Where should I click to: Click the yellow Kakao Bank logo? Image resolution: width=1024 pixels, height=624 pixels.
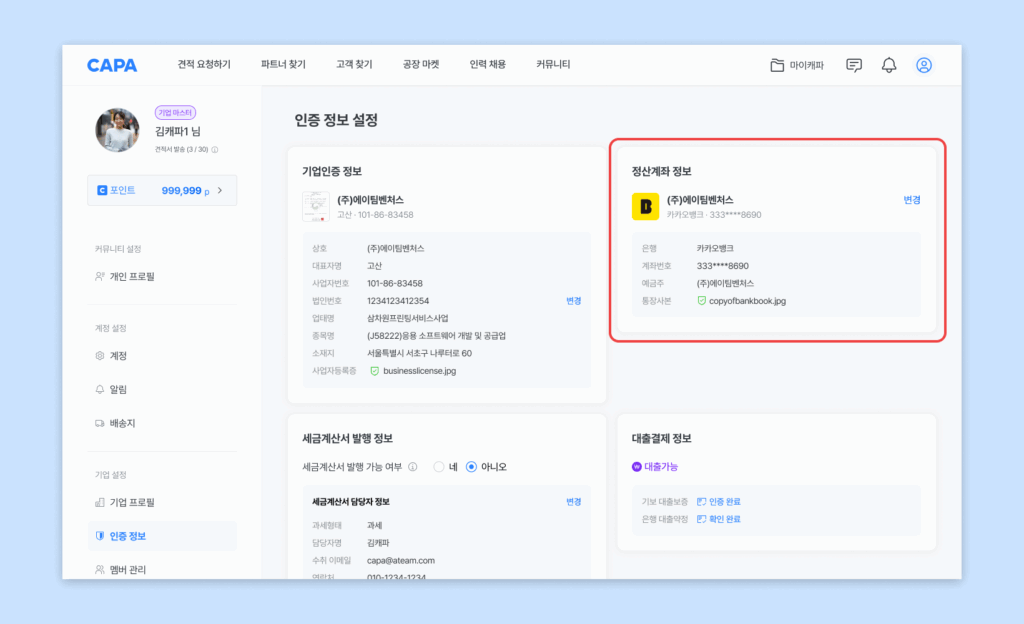645,207
